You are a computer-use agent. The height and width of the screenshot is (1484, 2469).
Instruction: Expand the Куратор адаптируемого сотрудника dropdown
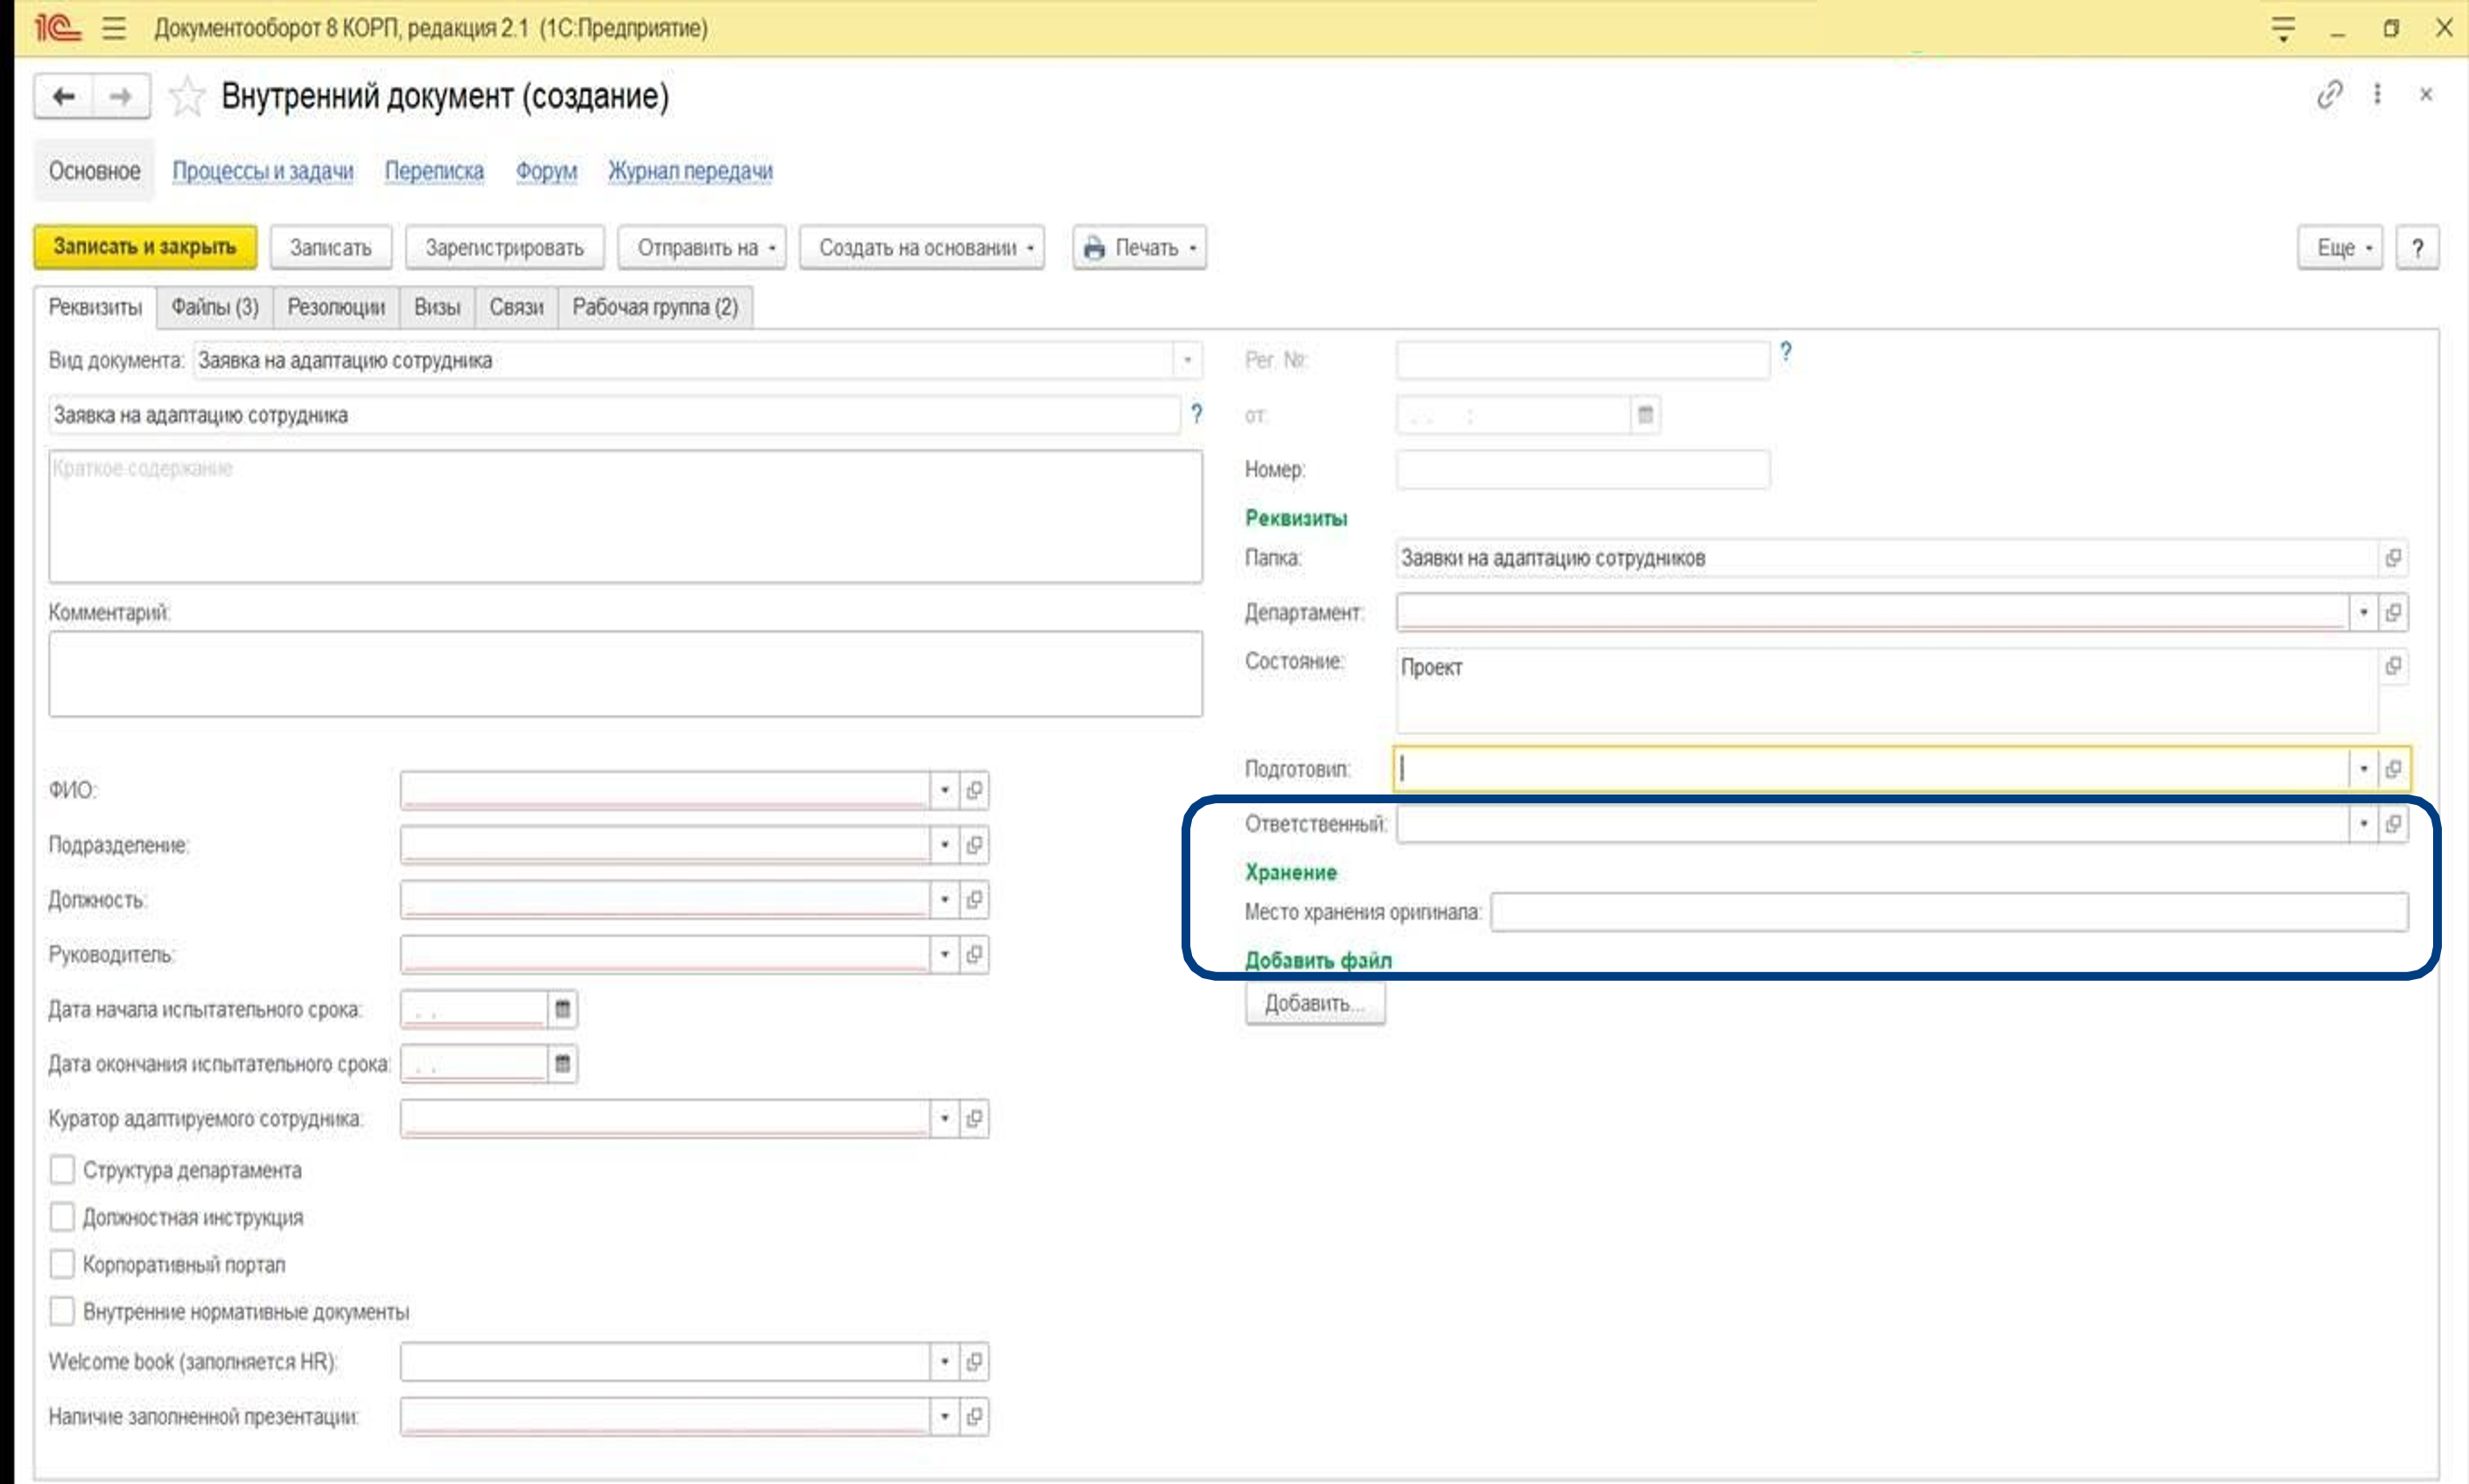pos(944,1119)
